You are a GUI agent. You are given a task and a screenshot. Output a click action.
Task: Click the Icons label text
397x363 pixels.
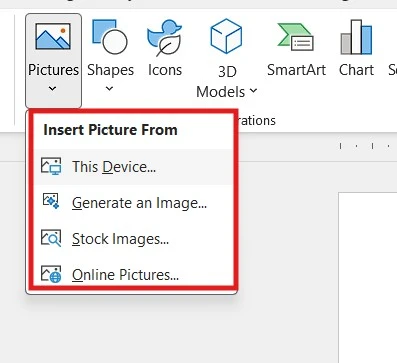click(165, 70)
